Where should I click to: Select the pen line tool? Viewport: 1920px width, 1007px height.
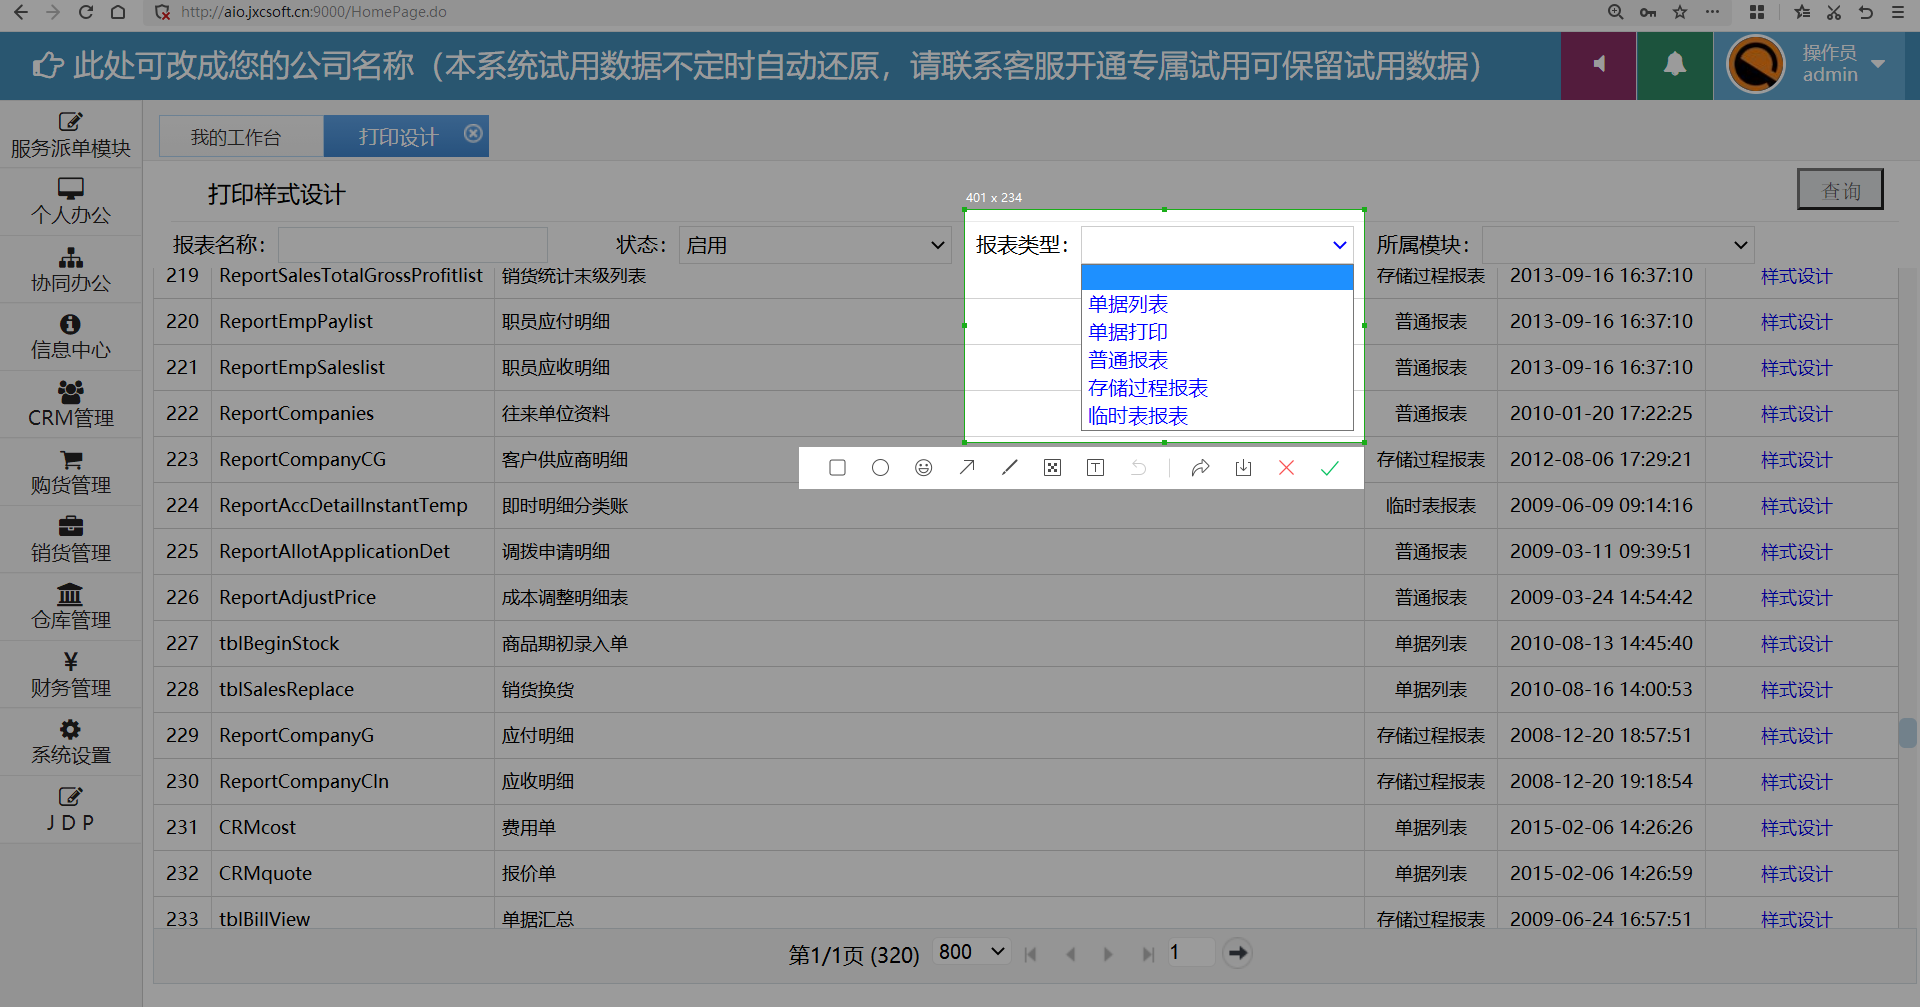point(1010,468)
